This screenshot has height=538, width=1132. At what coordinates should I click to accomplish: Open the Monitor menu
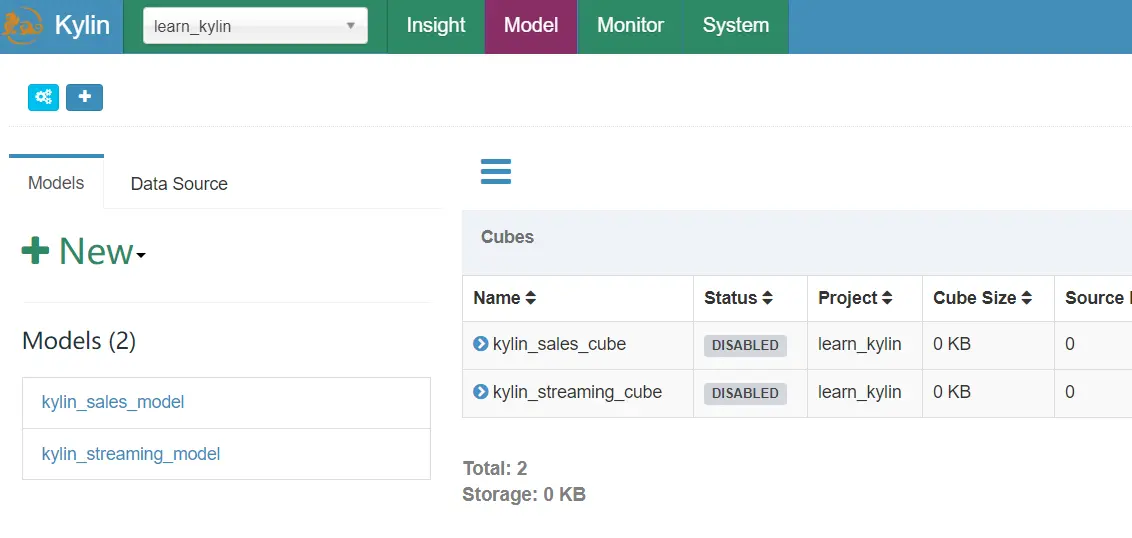(x=630, y=26)
